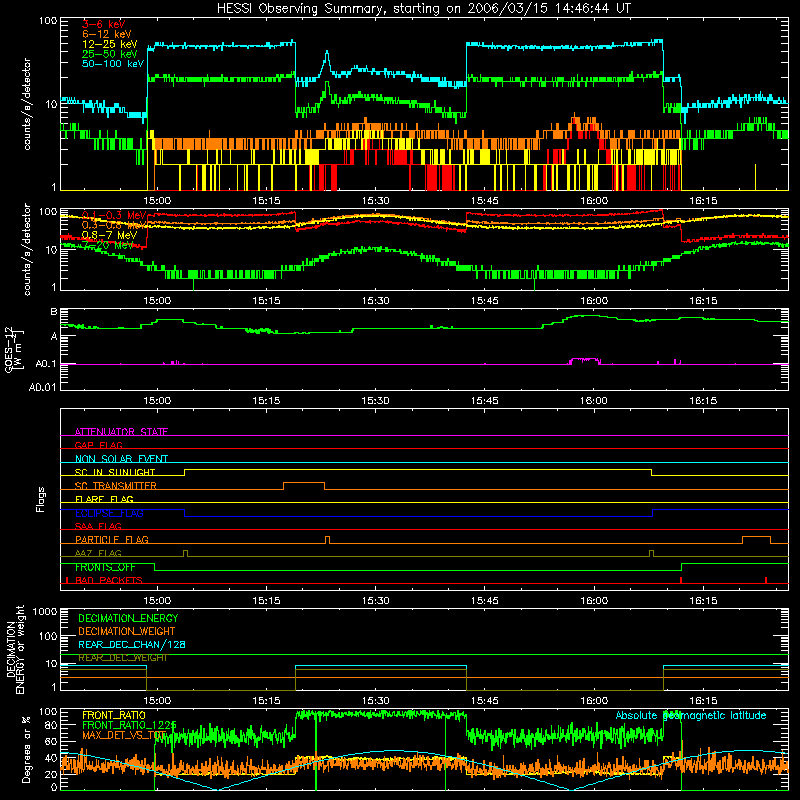This screenshot has height=800, width=800.
Task: Select the 12-25 keV legend label
Action: [x=110, y=44]
